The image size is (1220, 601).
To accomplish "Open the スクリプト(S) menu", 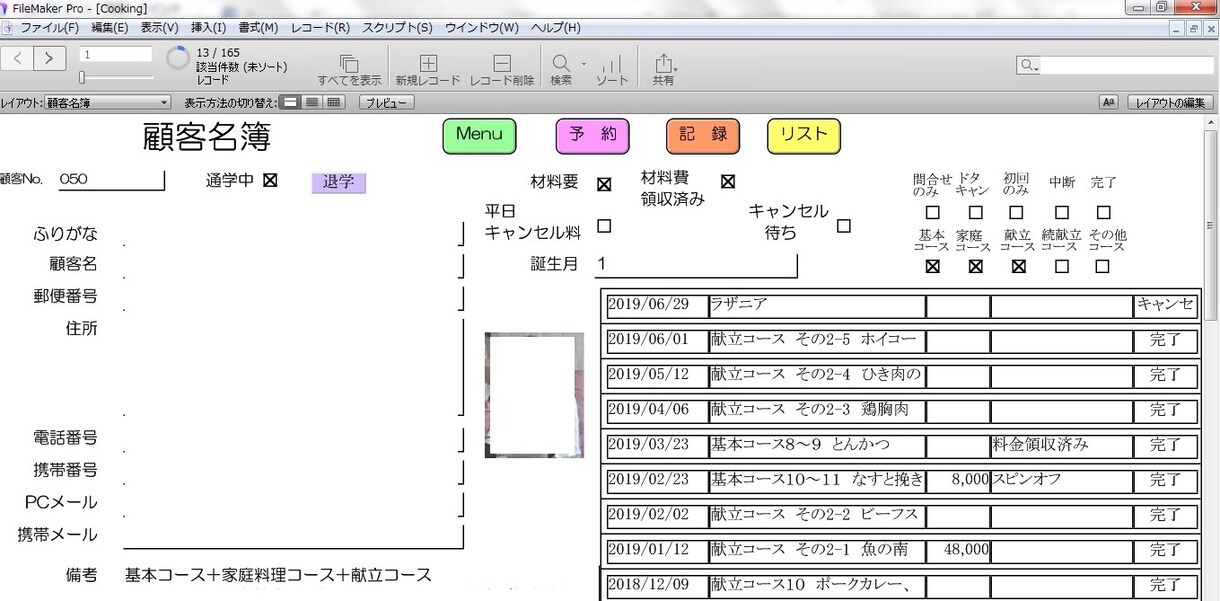I will coord(397,28).
